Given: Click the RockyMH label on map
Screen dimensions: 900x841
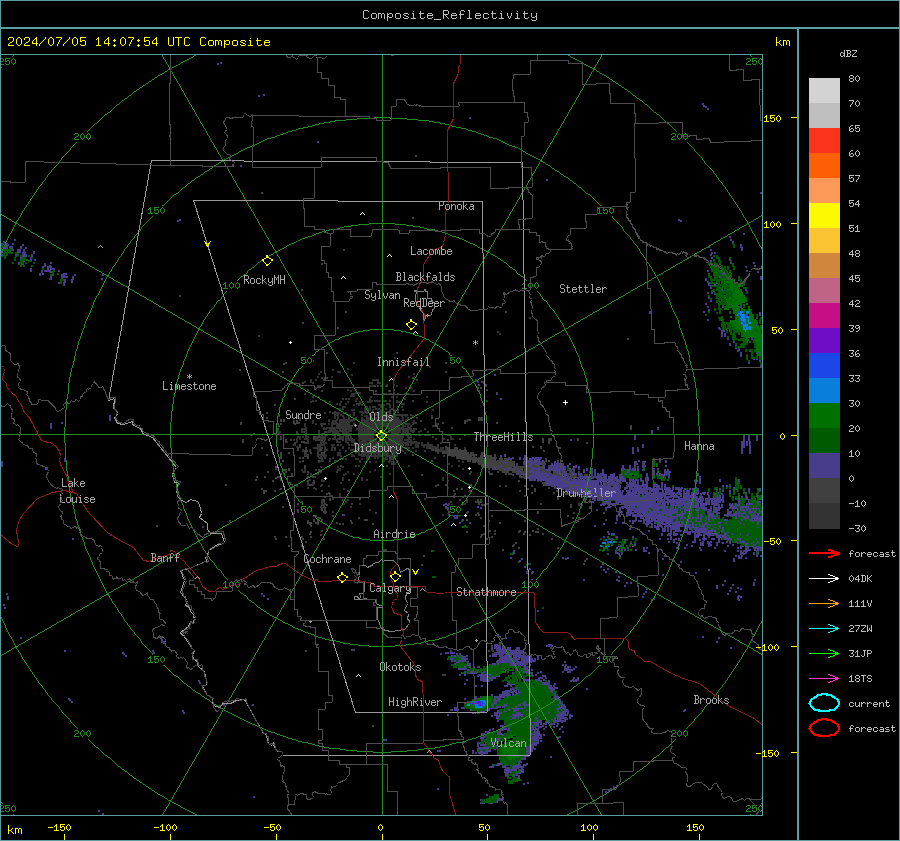Looking at the screenshot, I should [x=264, y=280].
